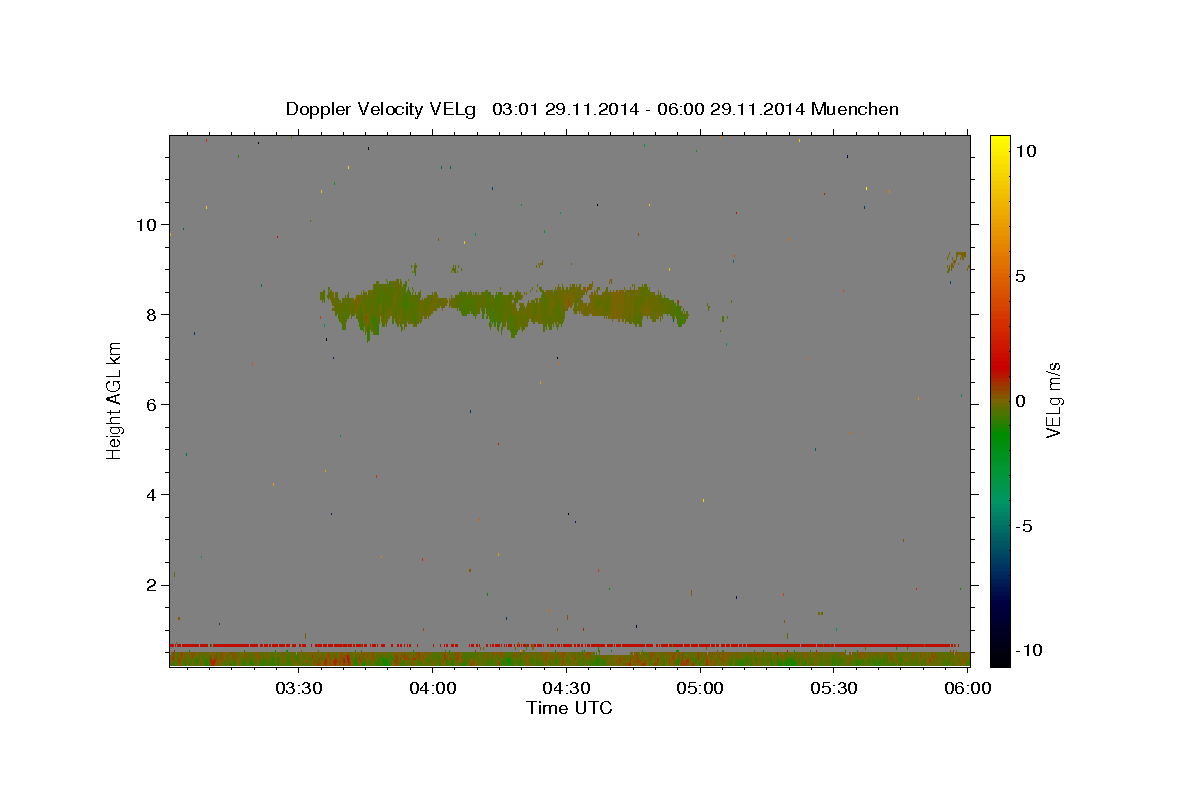Click the height tick label 4
The image size is (1200, 800).
(x=153, y=495)
